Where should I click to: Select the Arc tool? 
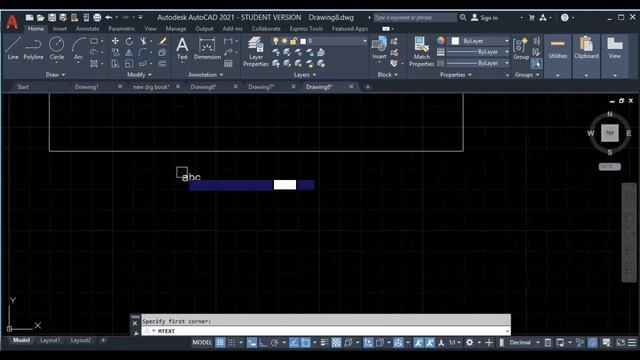click(x=78, y=49)
